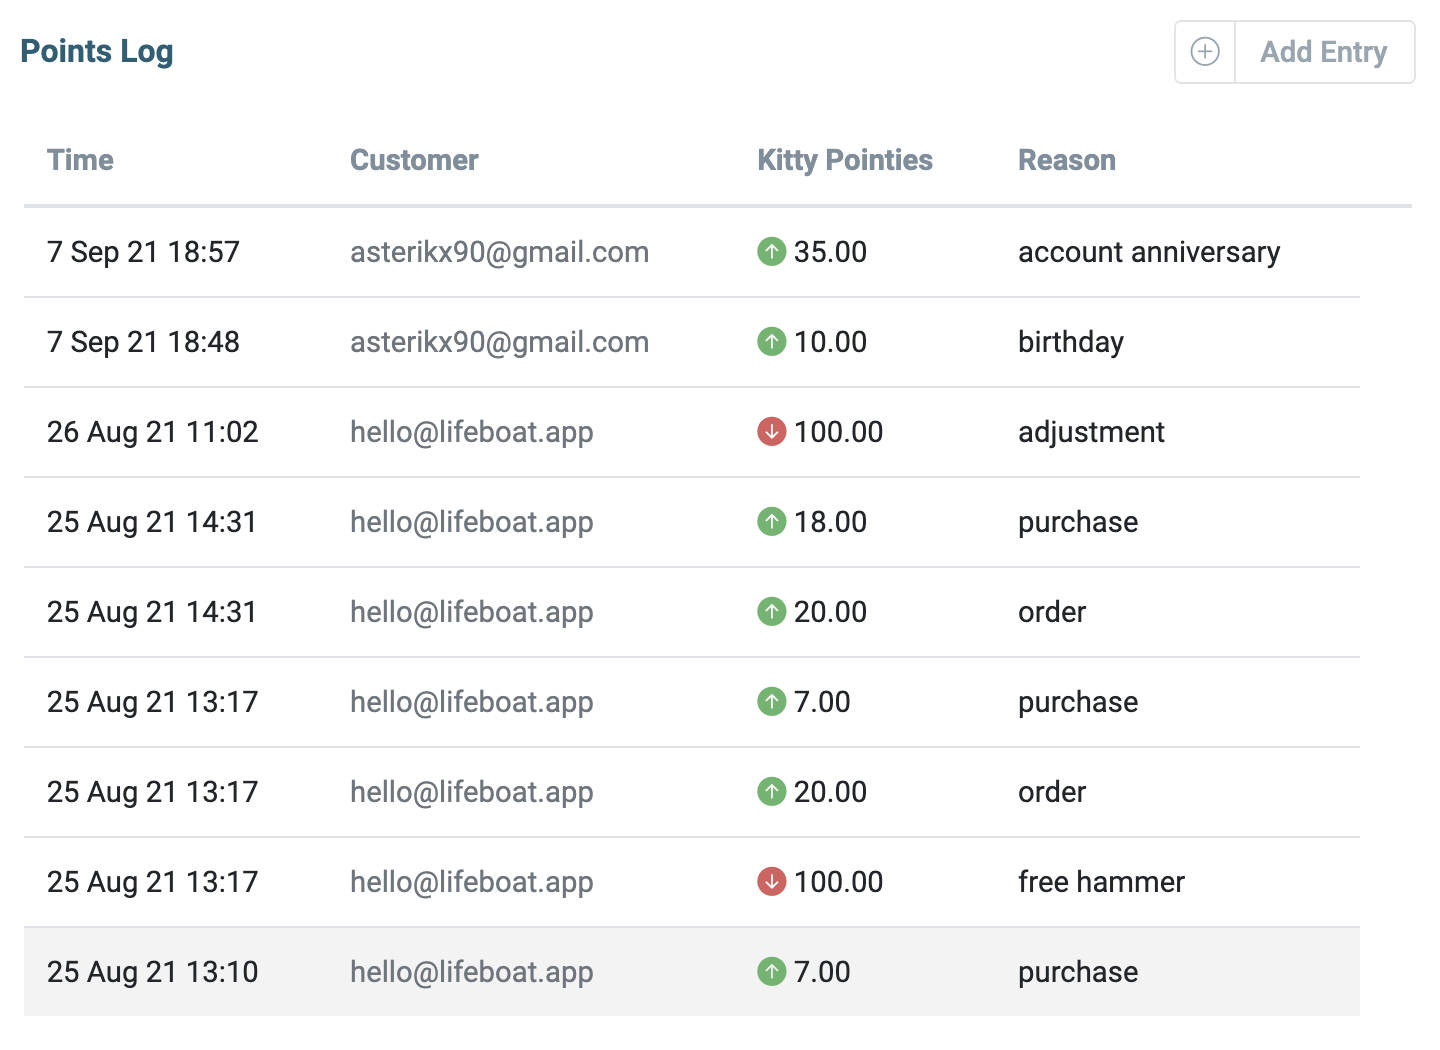Click the plus circle icon beside Add Entry
Viewport: 1440px width, 1050px height.
tap(1205, 52)
